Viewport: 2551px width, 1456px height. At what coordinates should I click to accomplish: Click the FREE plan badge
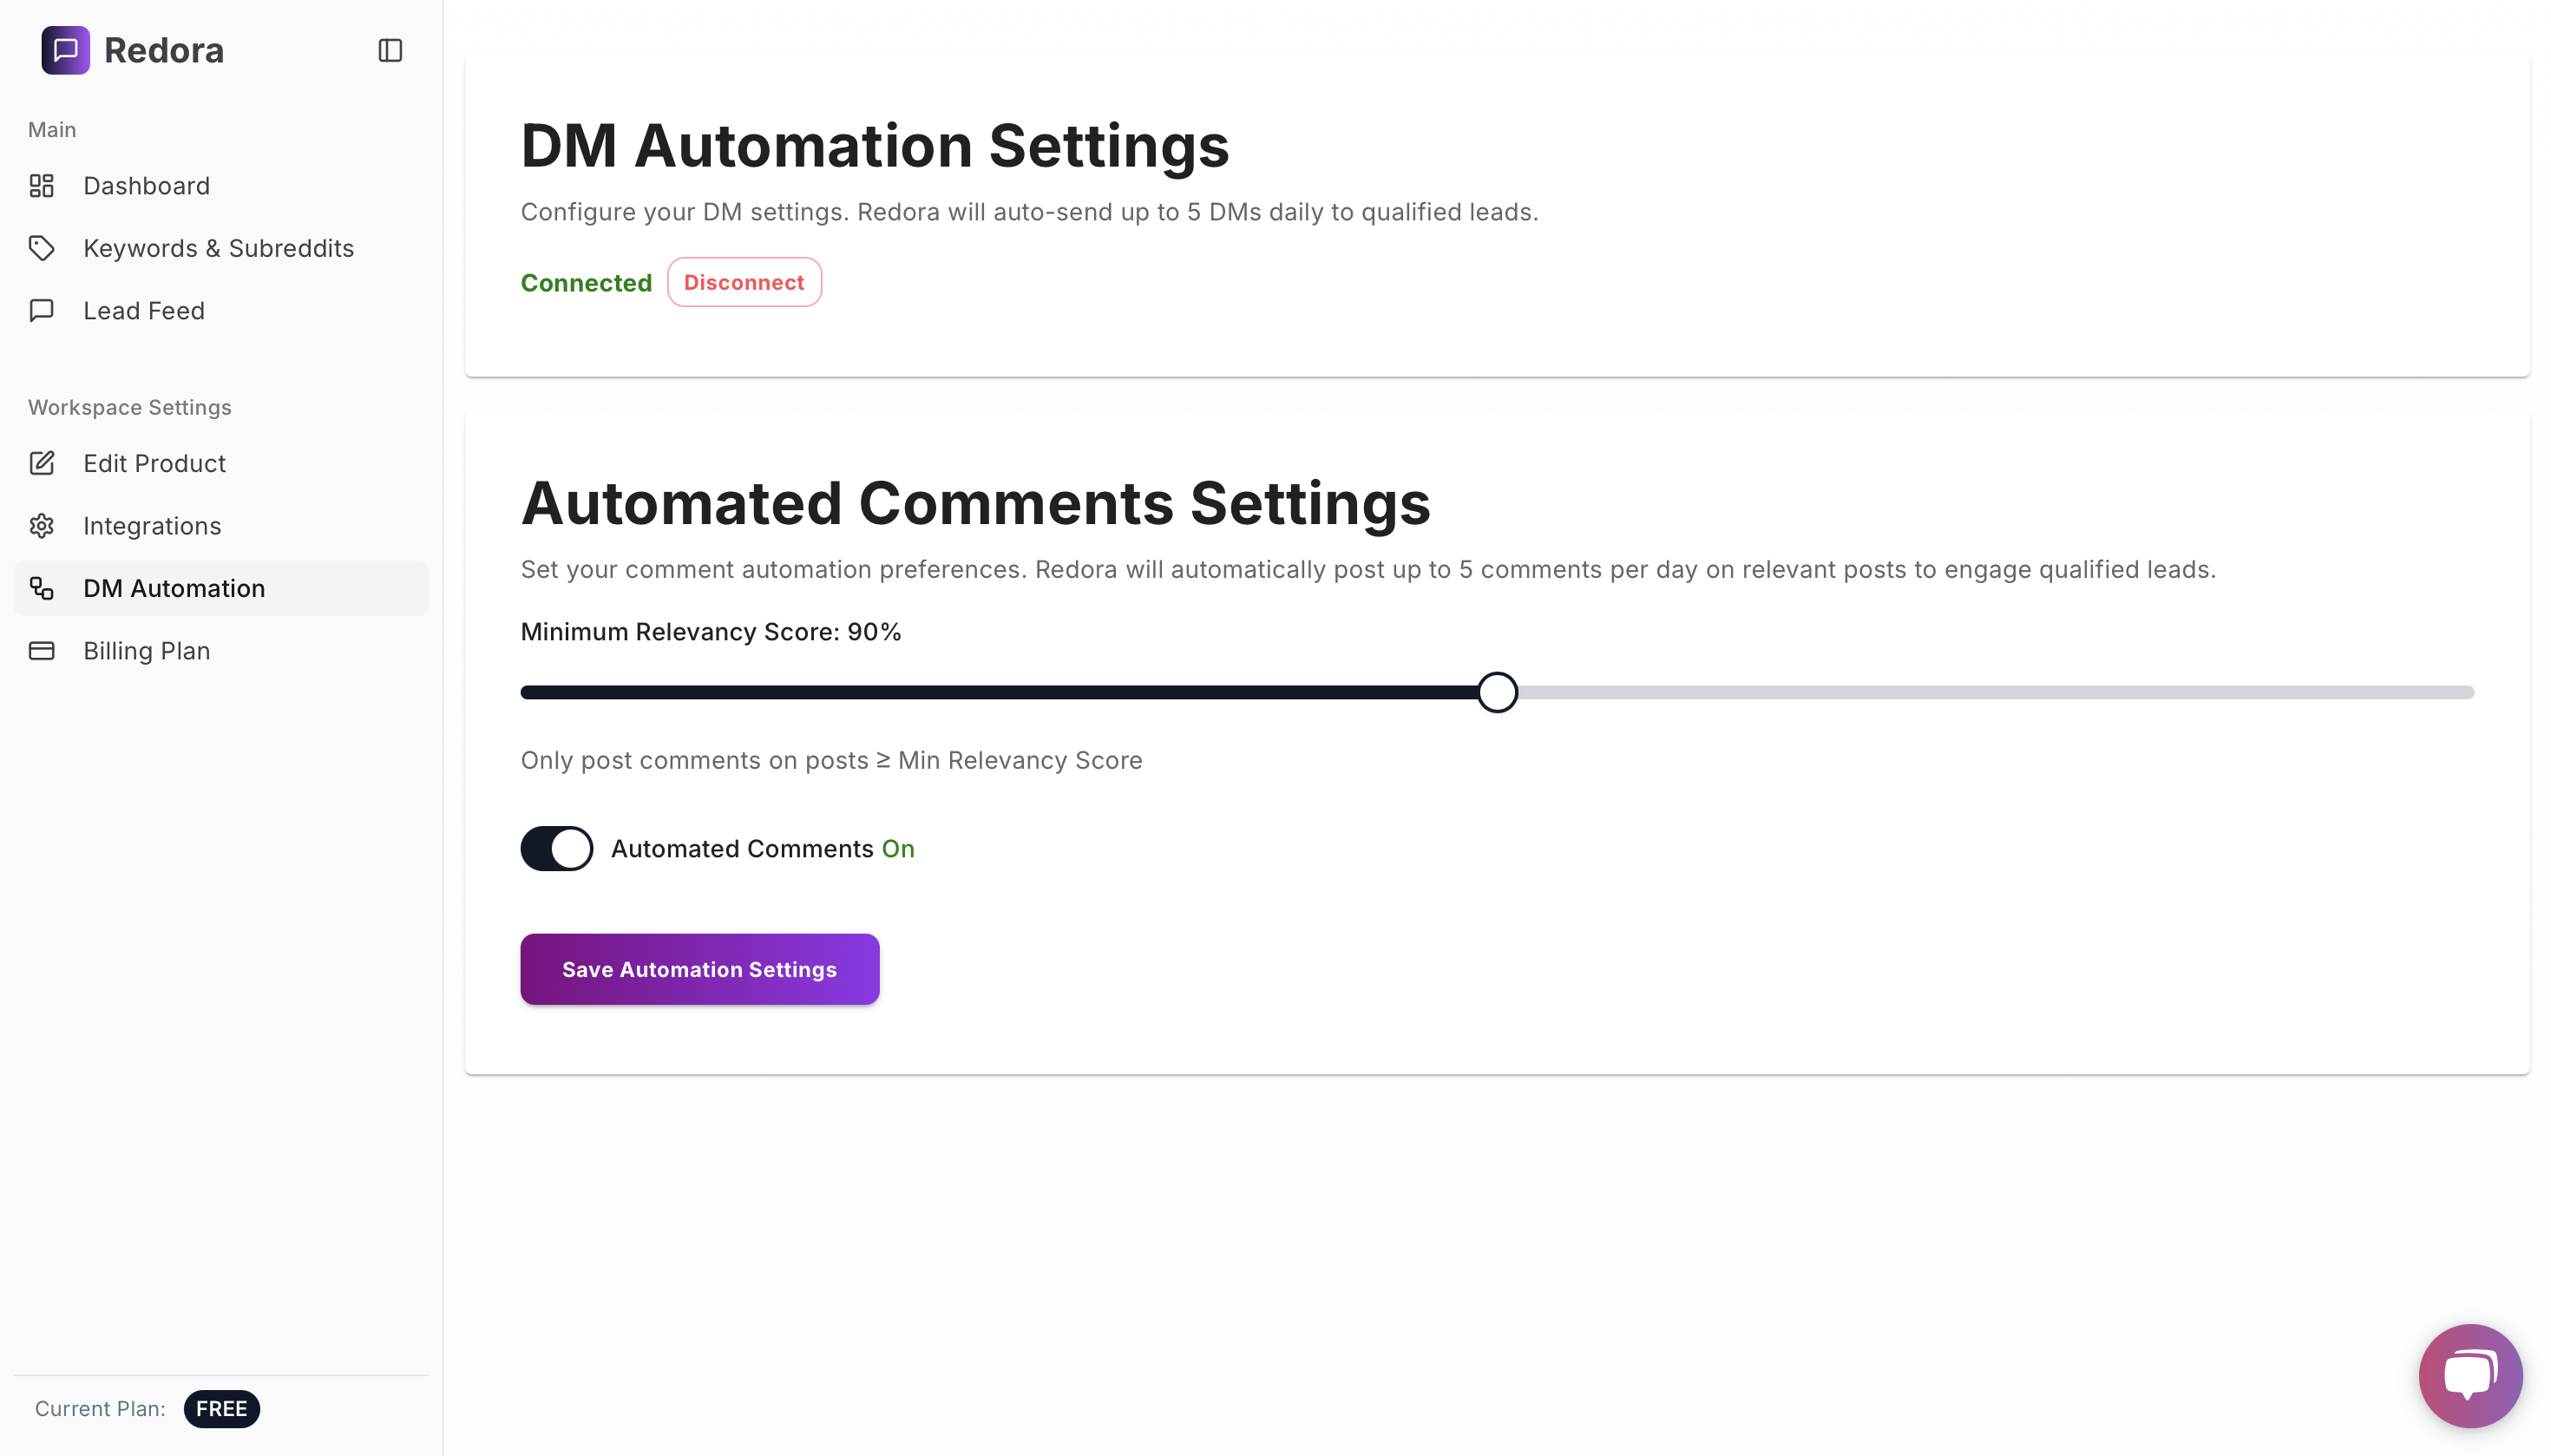tap(221, 1408)
